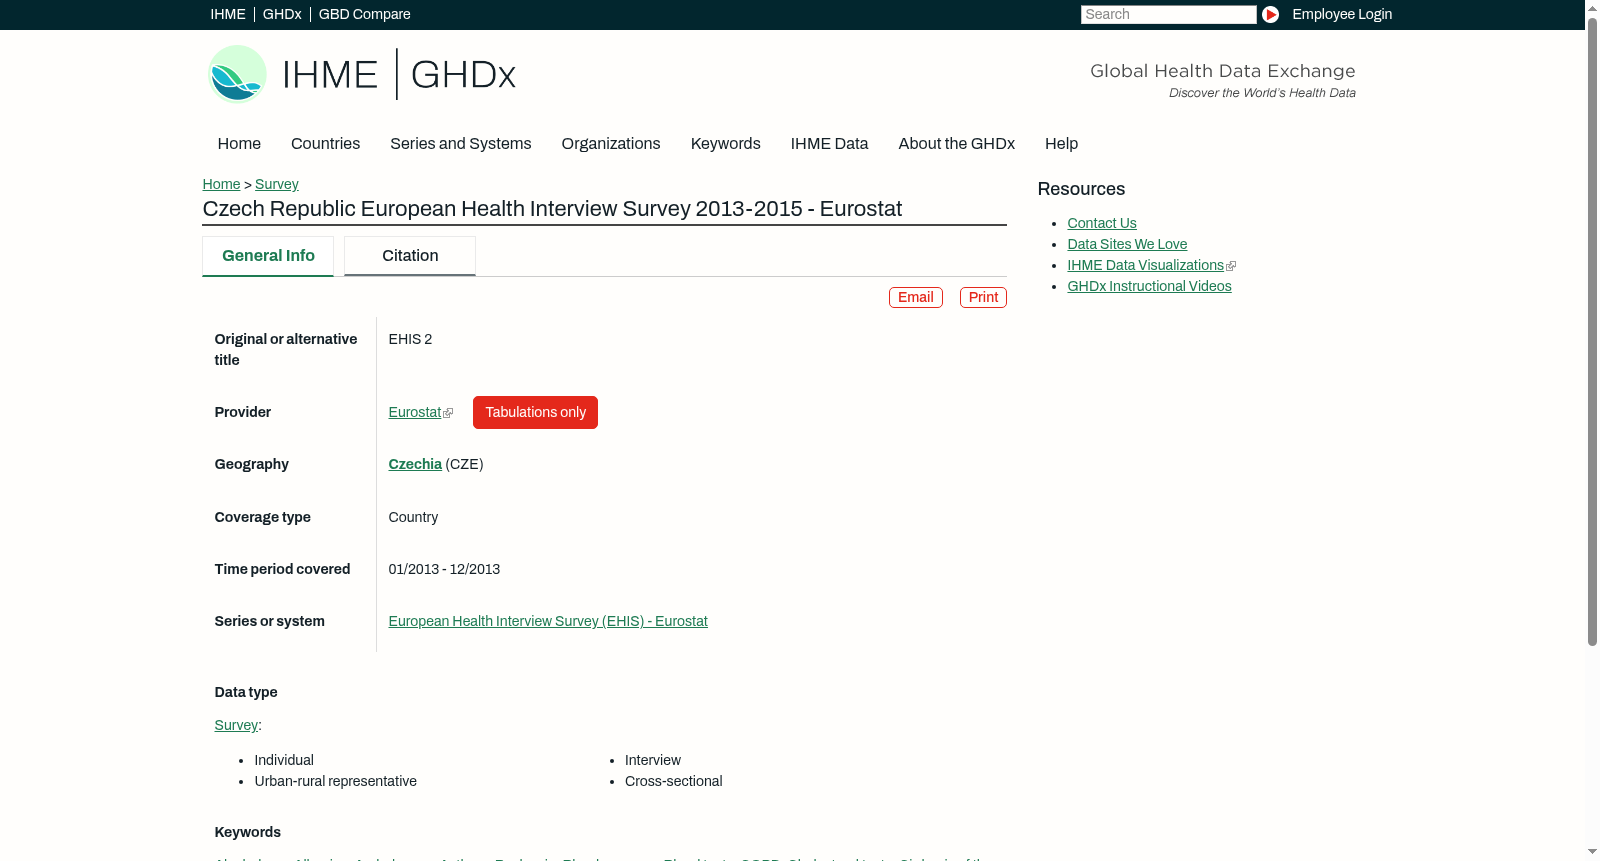Click the Survey breadcrumb link
Screen dimensions: 1600x861
[277, 184]
